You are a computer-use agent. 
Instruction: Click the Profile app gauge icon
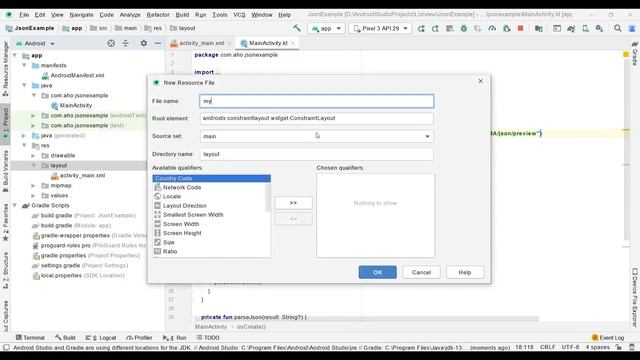pos(492,28)
